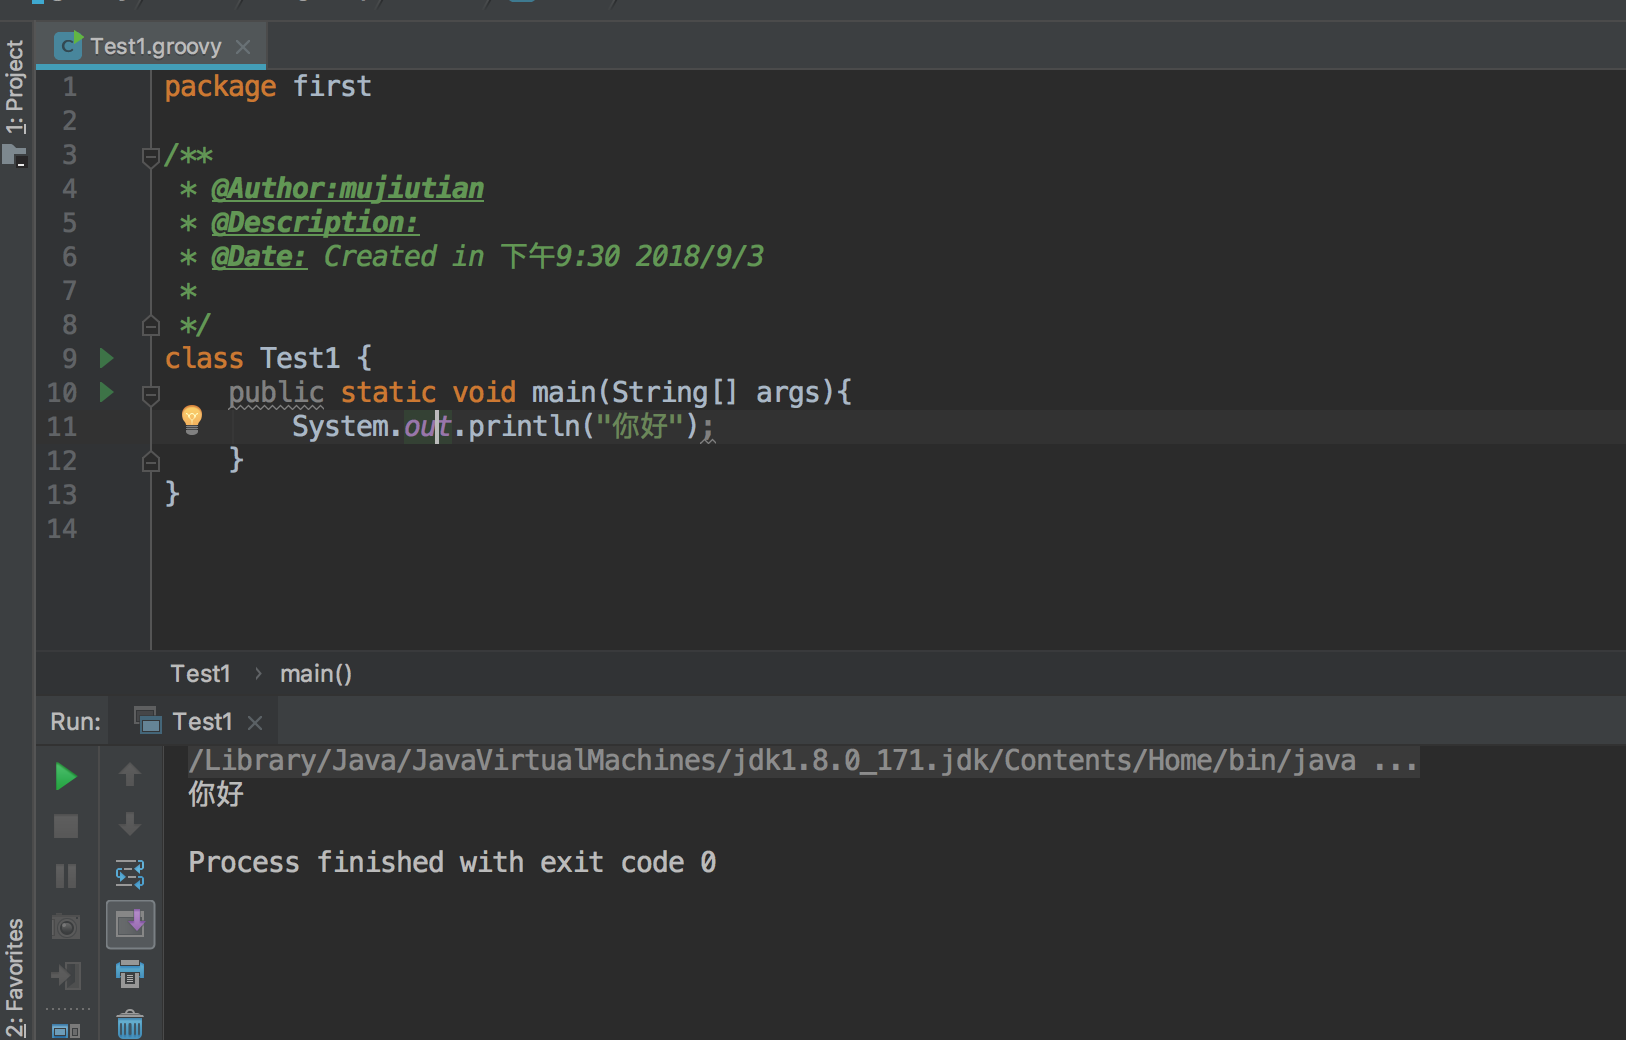Click the Stop process square icon
Screen dimensions: 1626x1040
[66, 826]
